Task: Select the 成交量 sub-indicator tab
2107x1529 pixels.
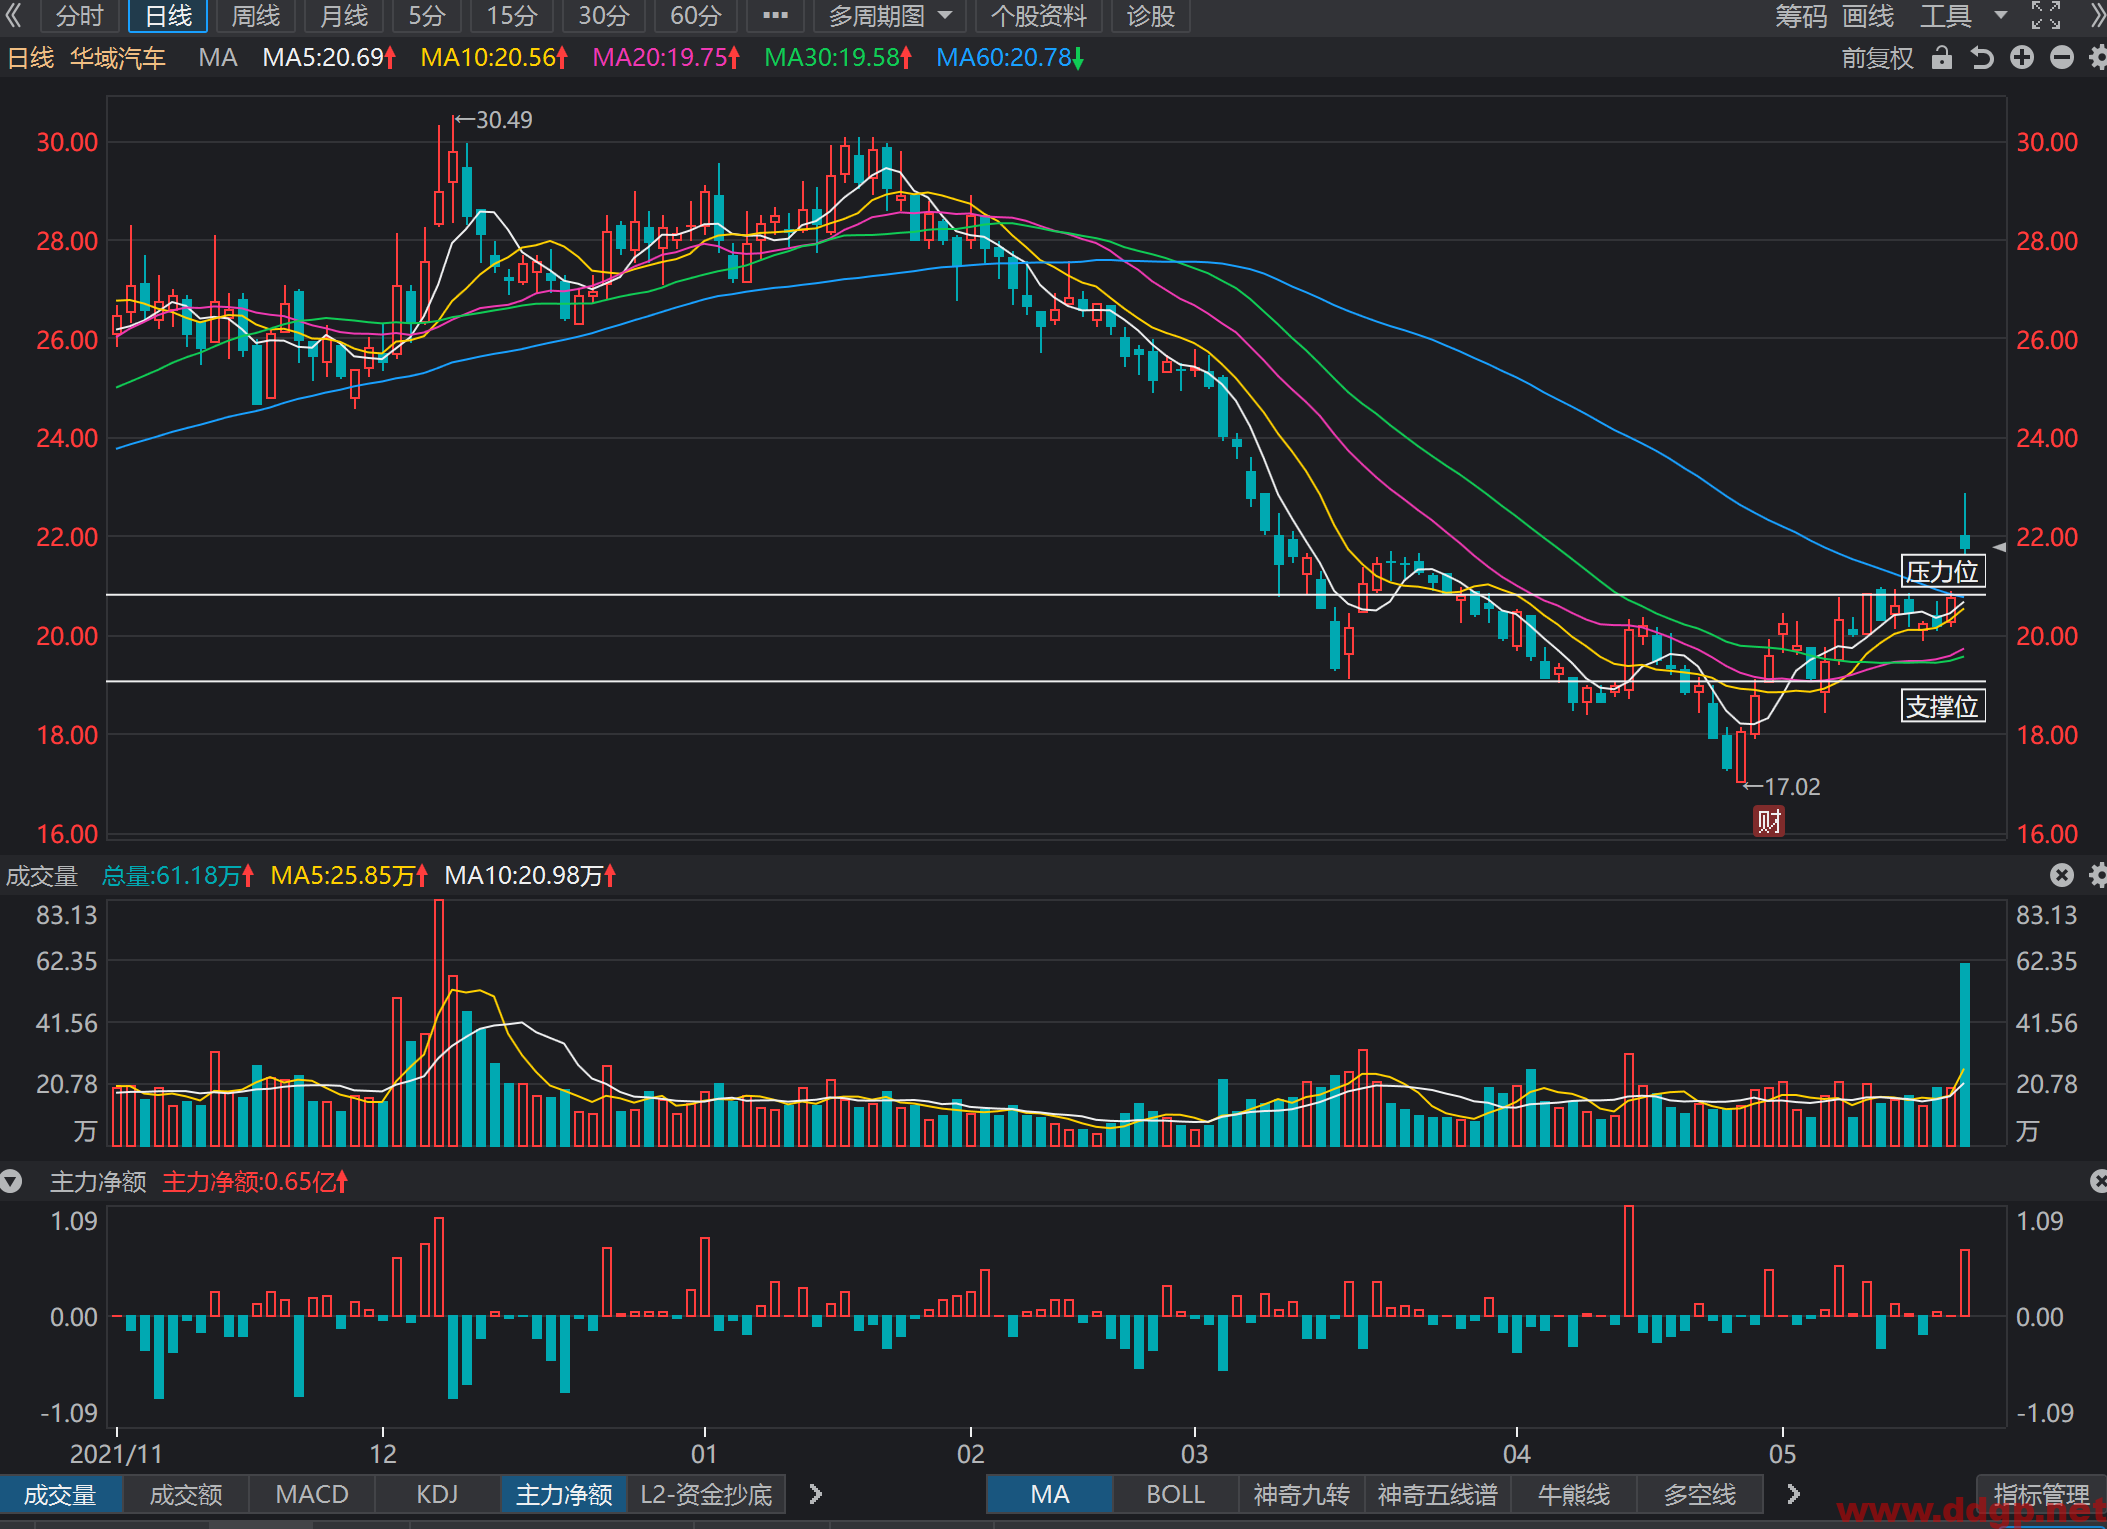Action: click(x=60, y=1494)
